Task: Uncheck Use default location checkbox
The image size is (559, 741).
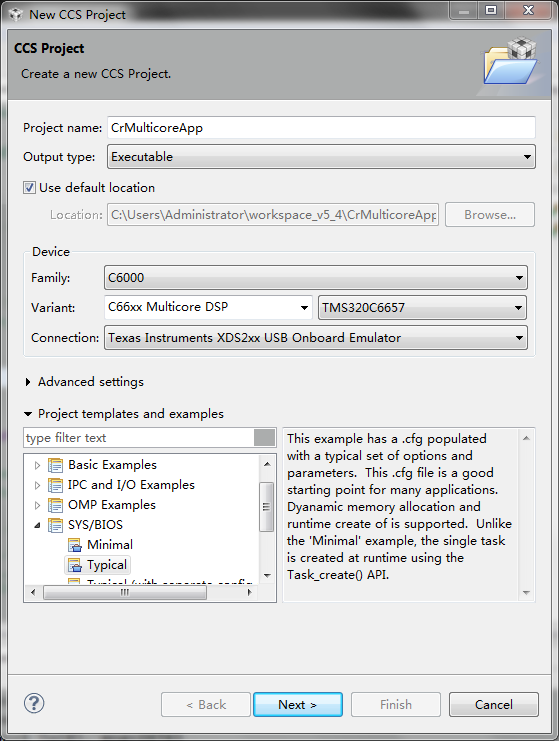Action: click(x=29, y=188)
